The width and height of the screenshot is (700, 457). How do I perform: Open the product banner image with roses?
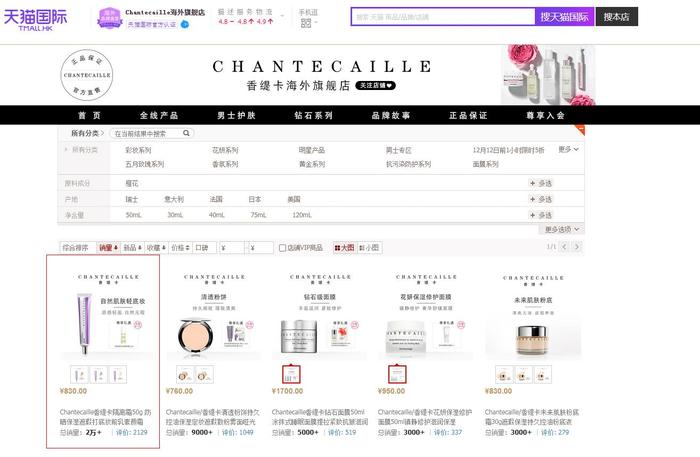click(548, 75)
